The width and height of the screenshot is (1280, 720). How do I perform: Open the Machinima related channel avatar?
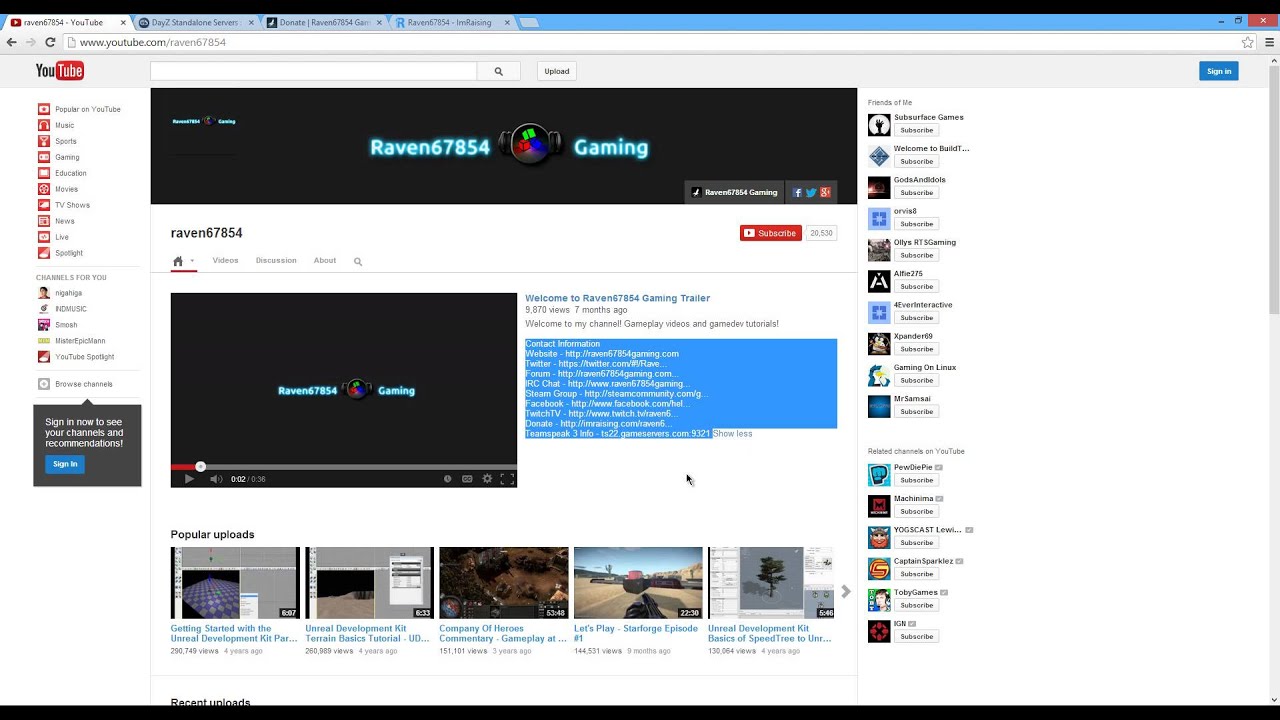[x=879, y=506]
